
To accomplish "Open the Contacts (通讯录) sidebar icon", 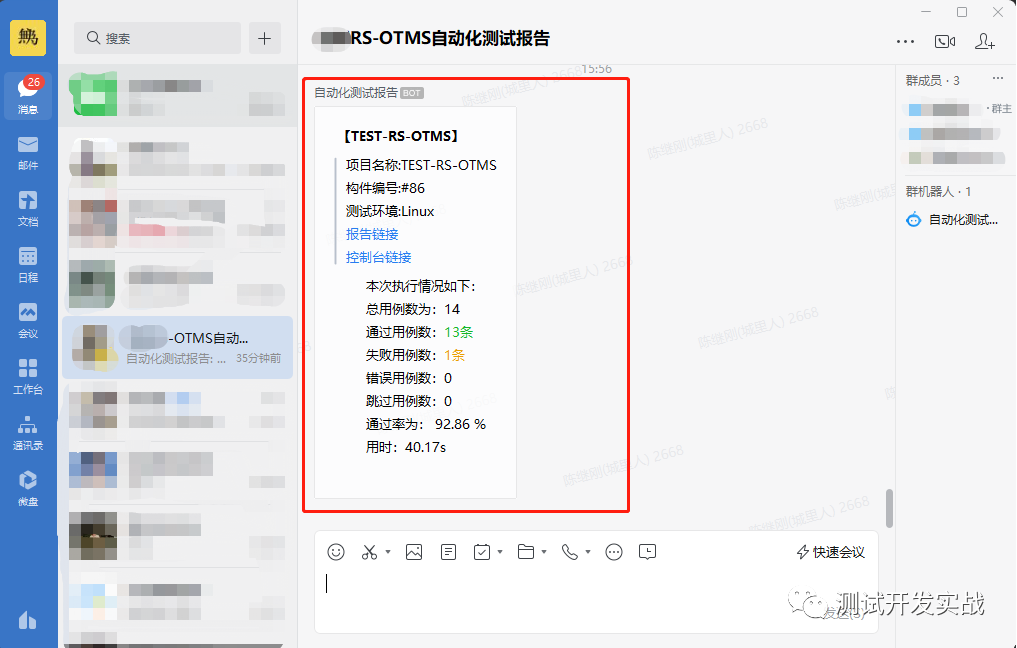I will 28,433.
